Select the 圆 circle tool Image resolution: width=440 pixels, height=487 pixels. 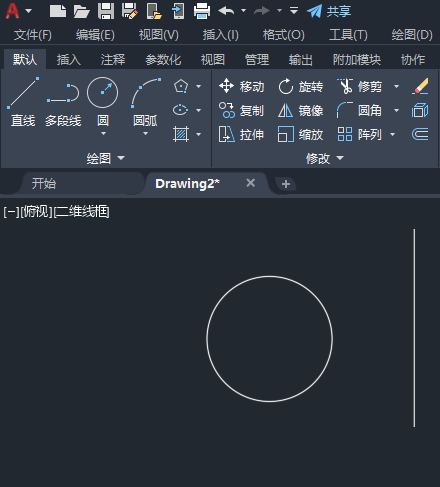(103, 101)
